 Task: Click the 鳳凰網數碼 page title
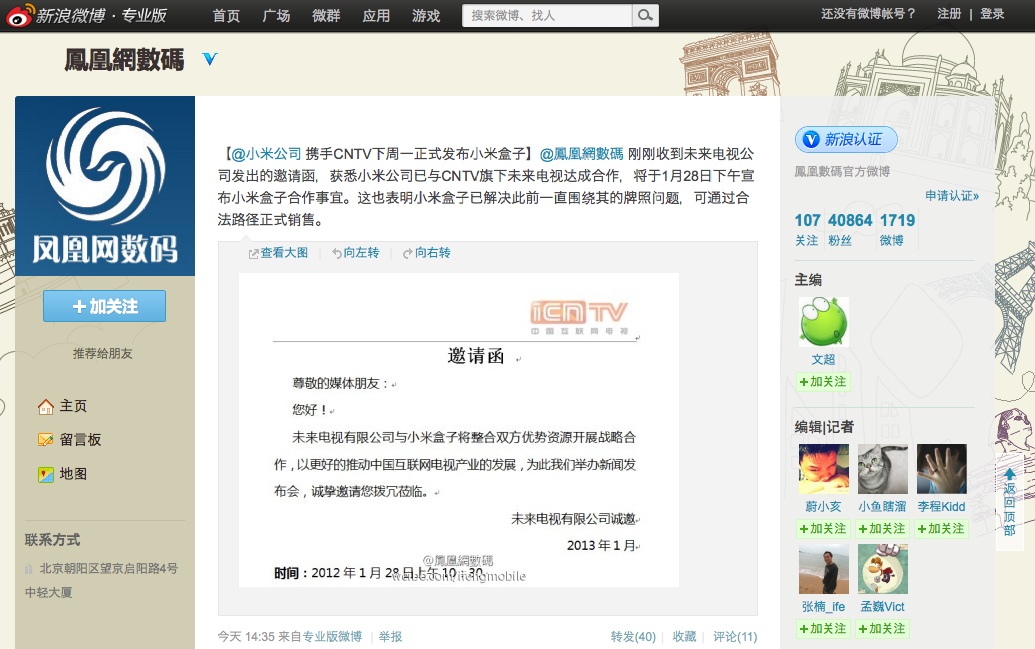[125, 60]
